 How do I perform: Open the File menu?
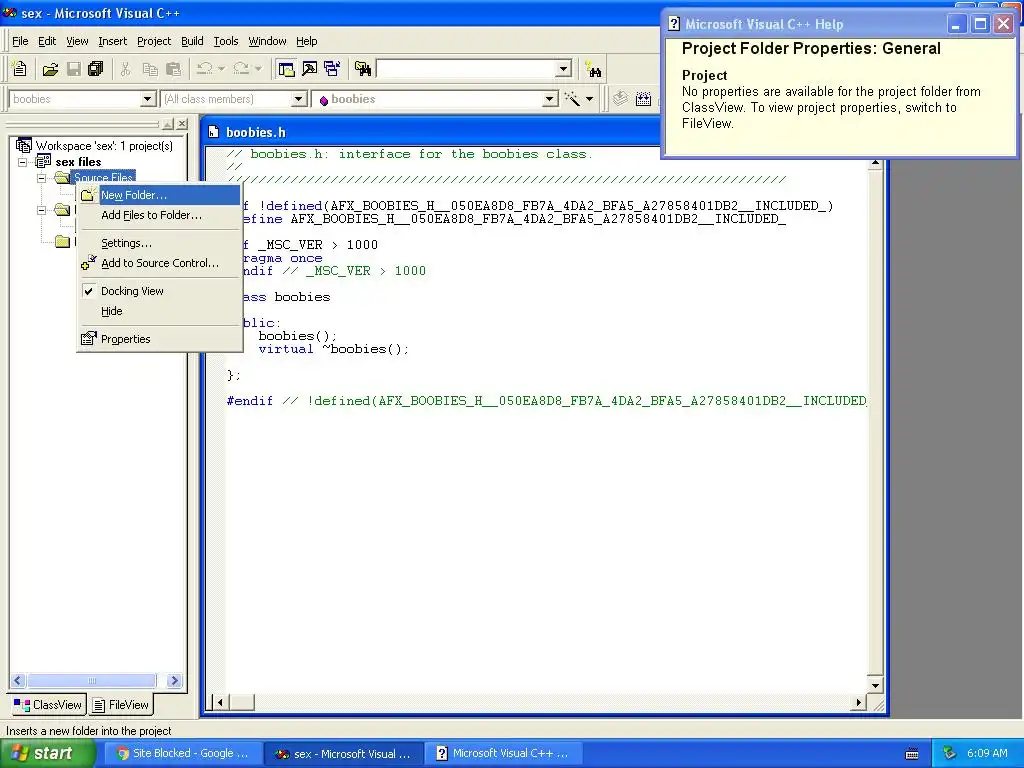[20, 41]
